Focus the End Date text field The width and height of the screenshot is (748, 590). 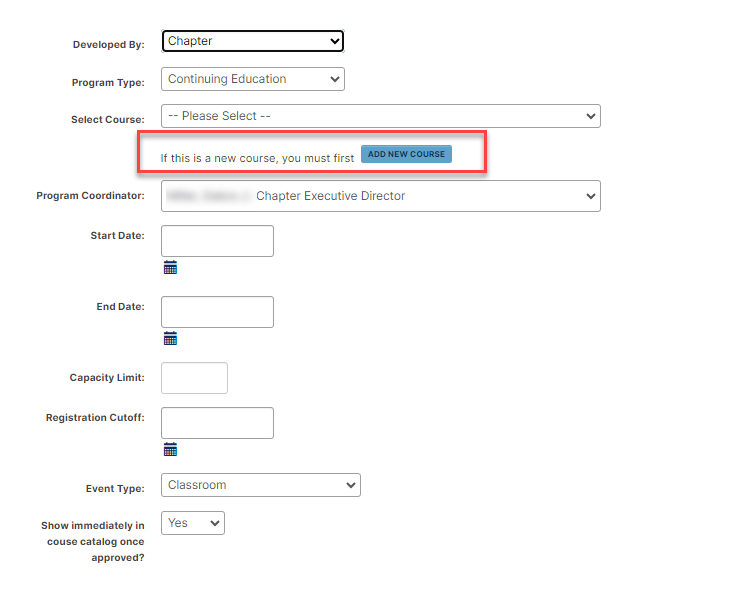coord(217,312)
